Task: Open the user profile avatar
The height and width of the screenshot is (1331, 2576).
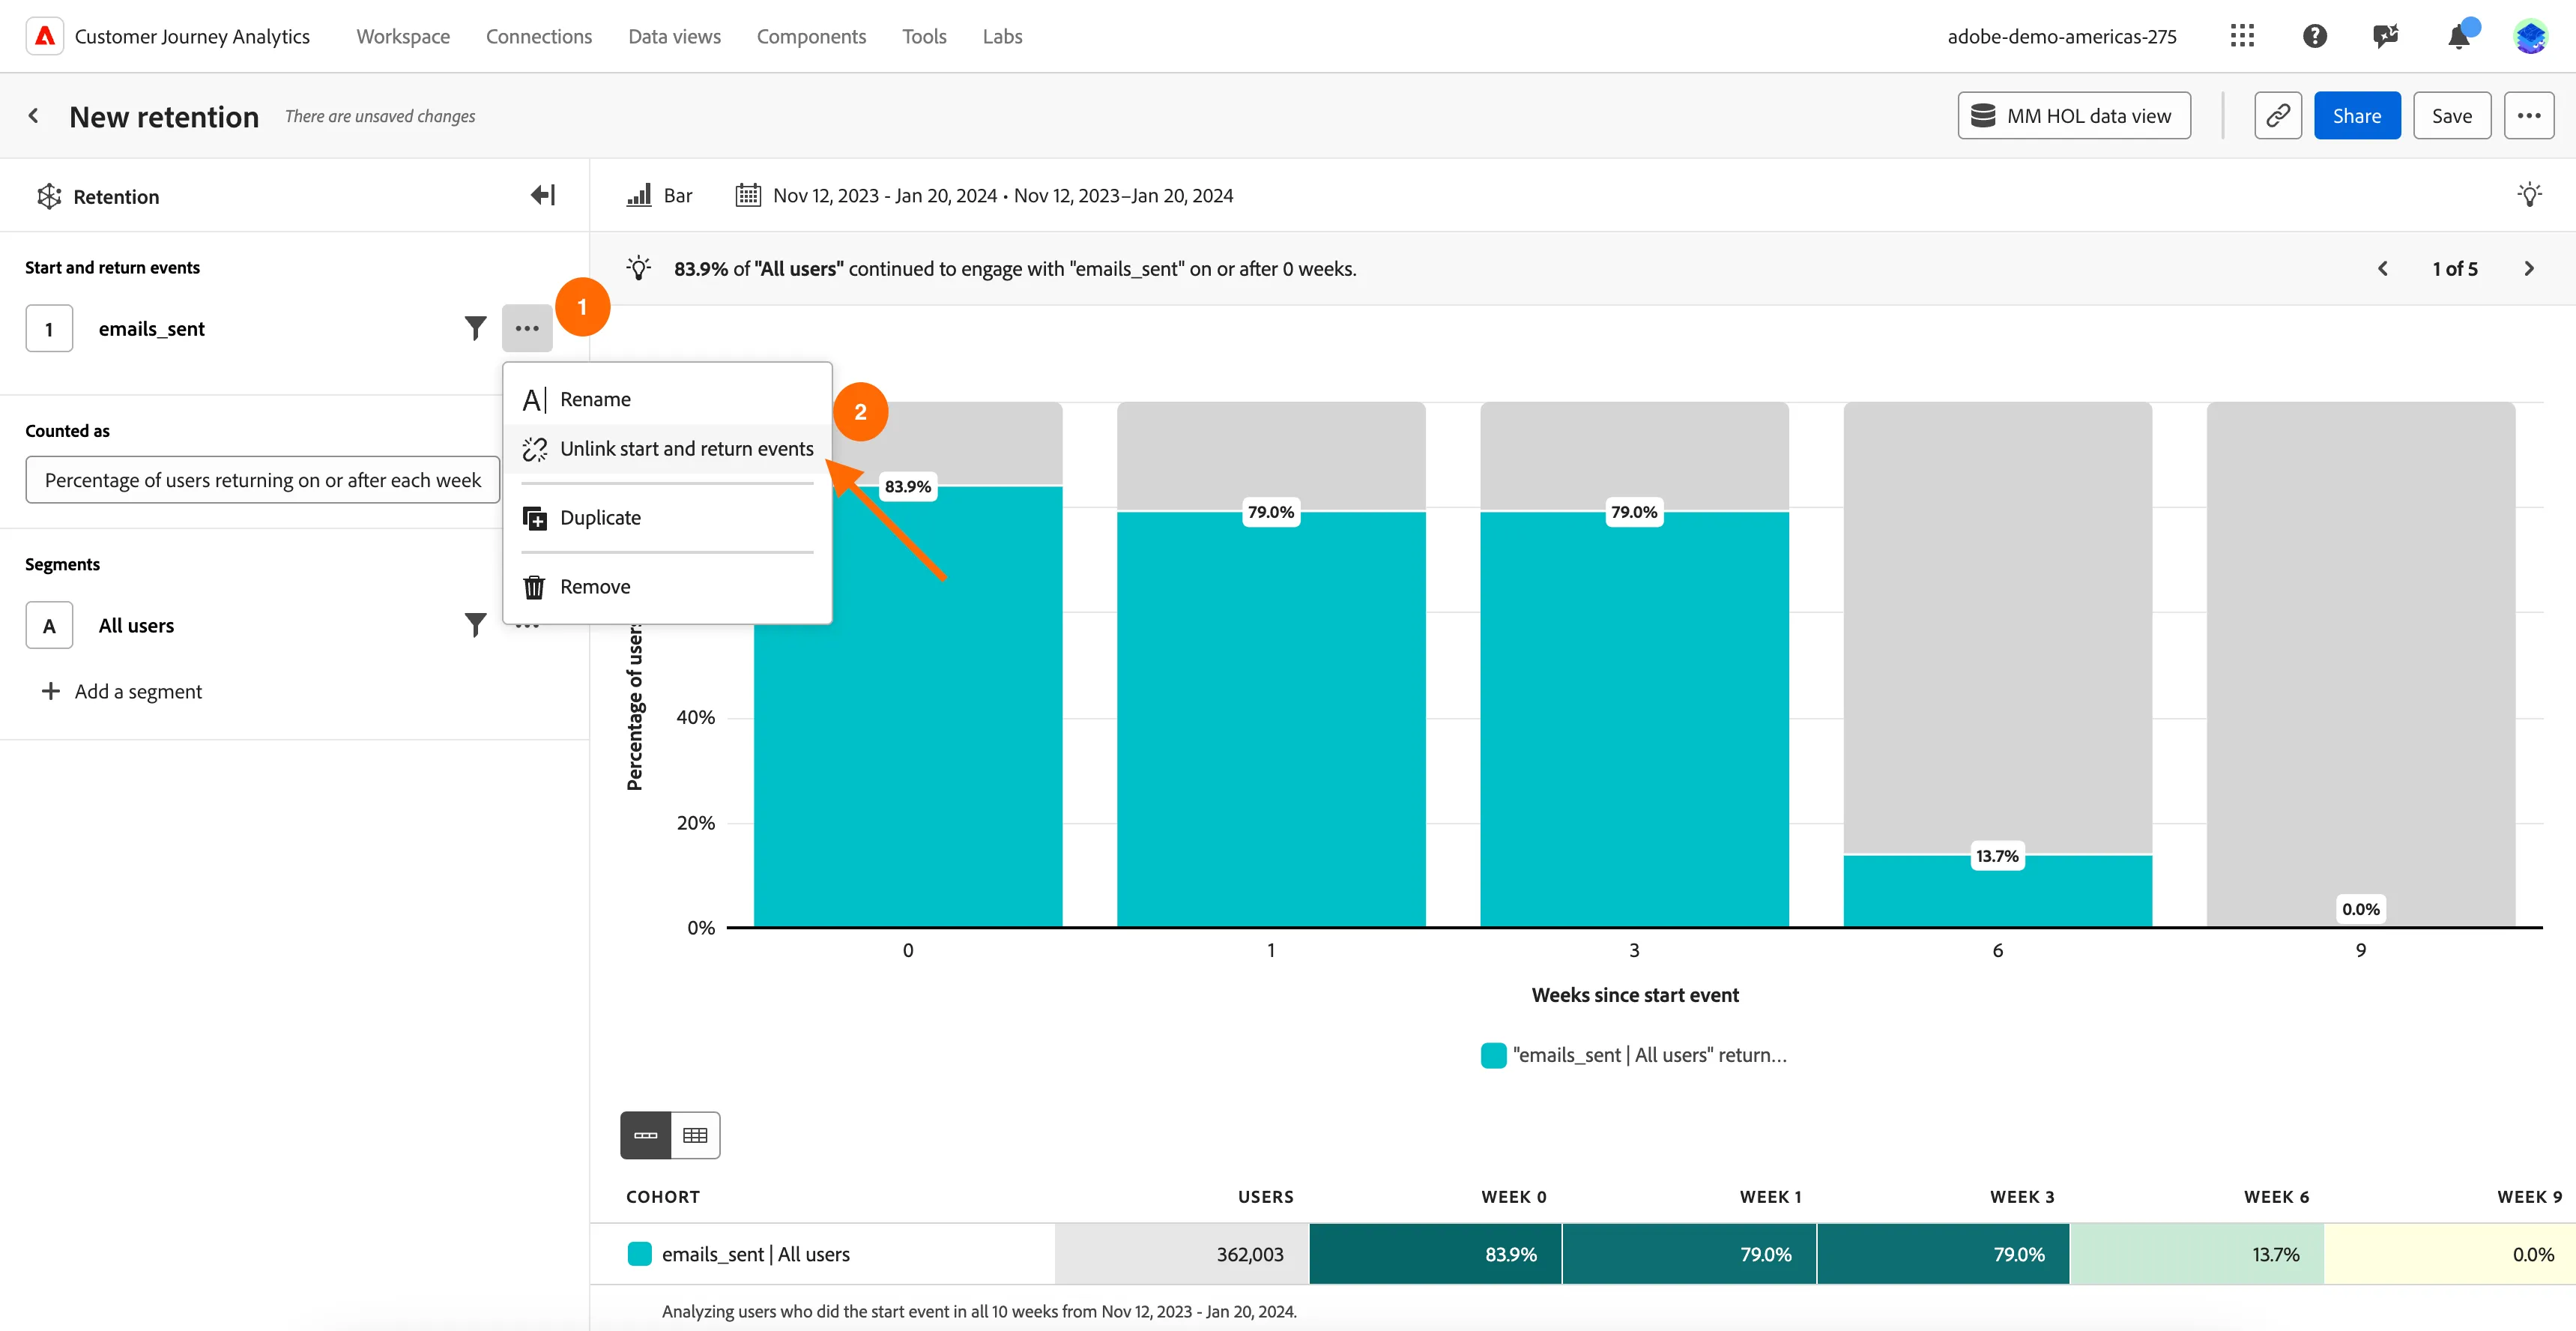Action: [2530, 36]
